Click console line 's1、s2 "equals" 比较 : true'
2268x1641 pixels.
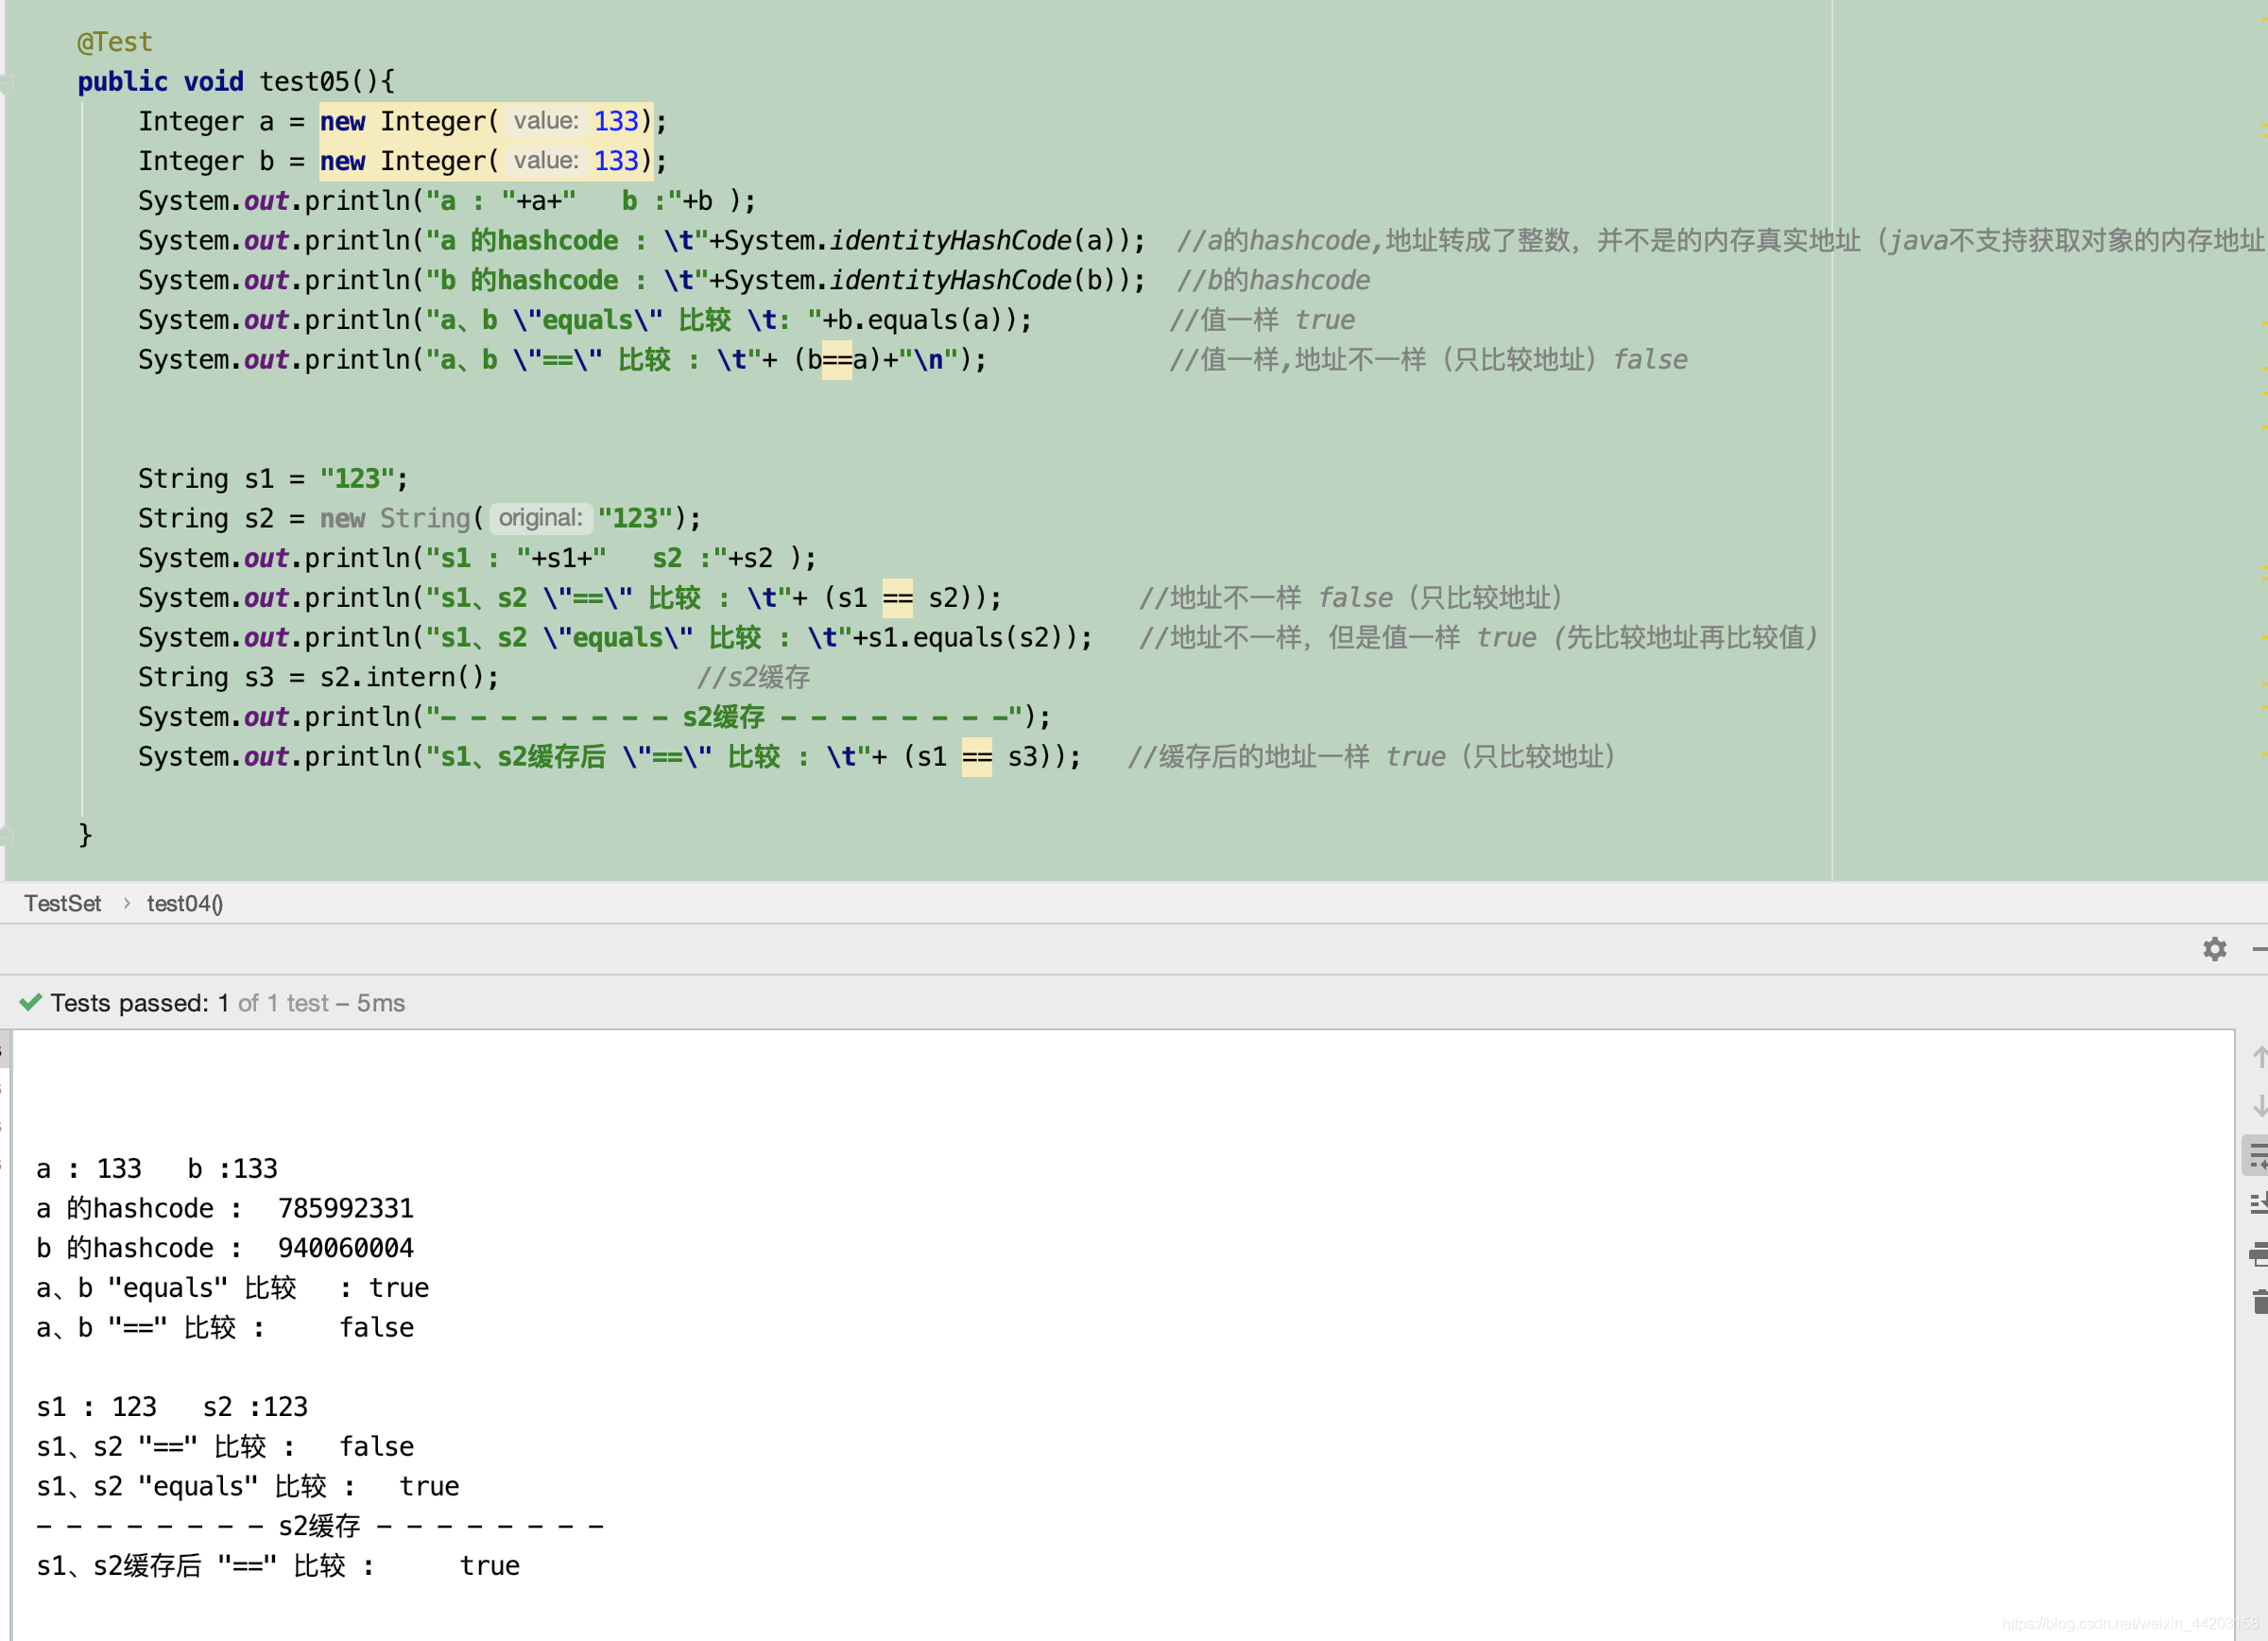[247, 1487]
